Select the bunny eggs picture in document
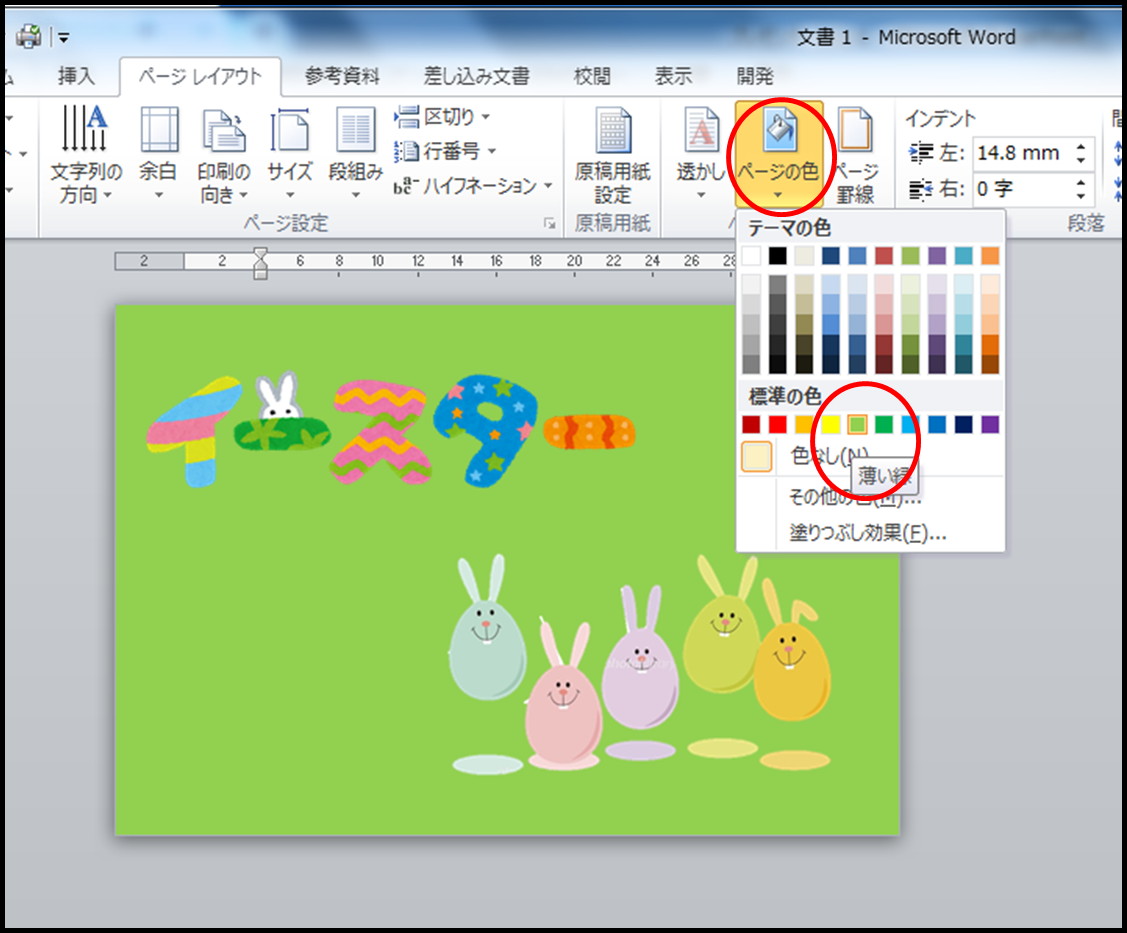This screenshot has height=933, width=1127. click(x=641, y=664)
